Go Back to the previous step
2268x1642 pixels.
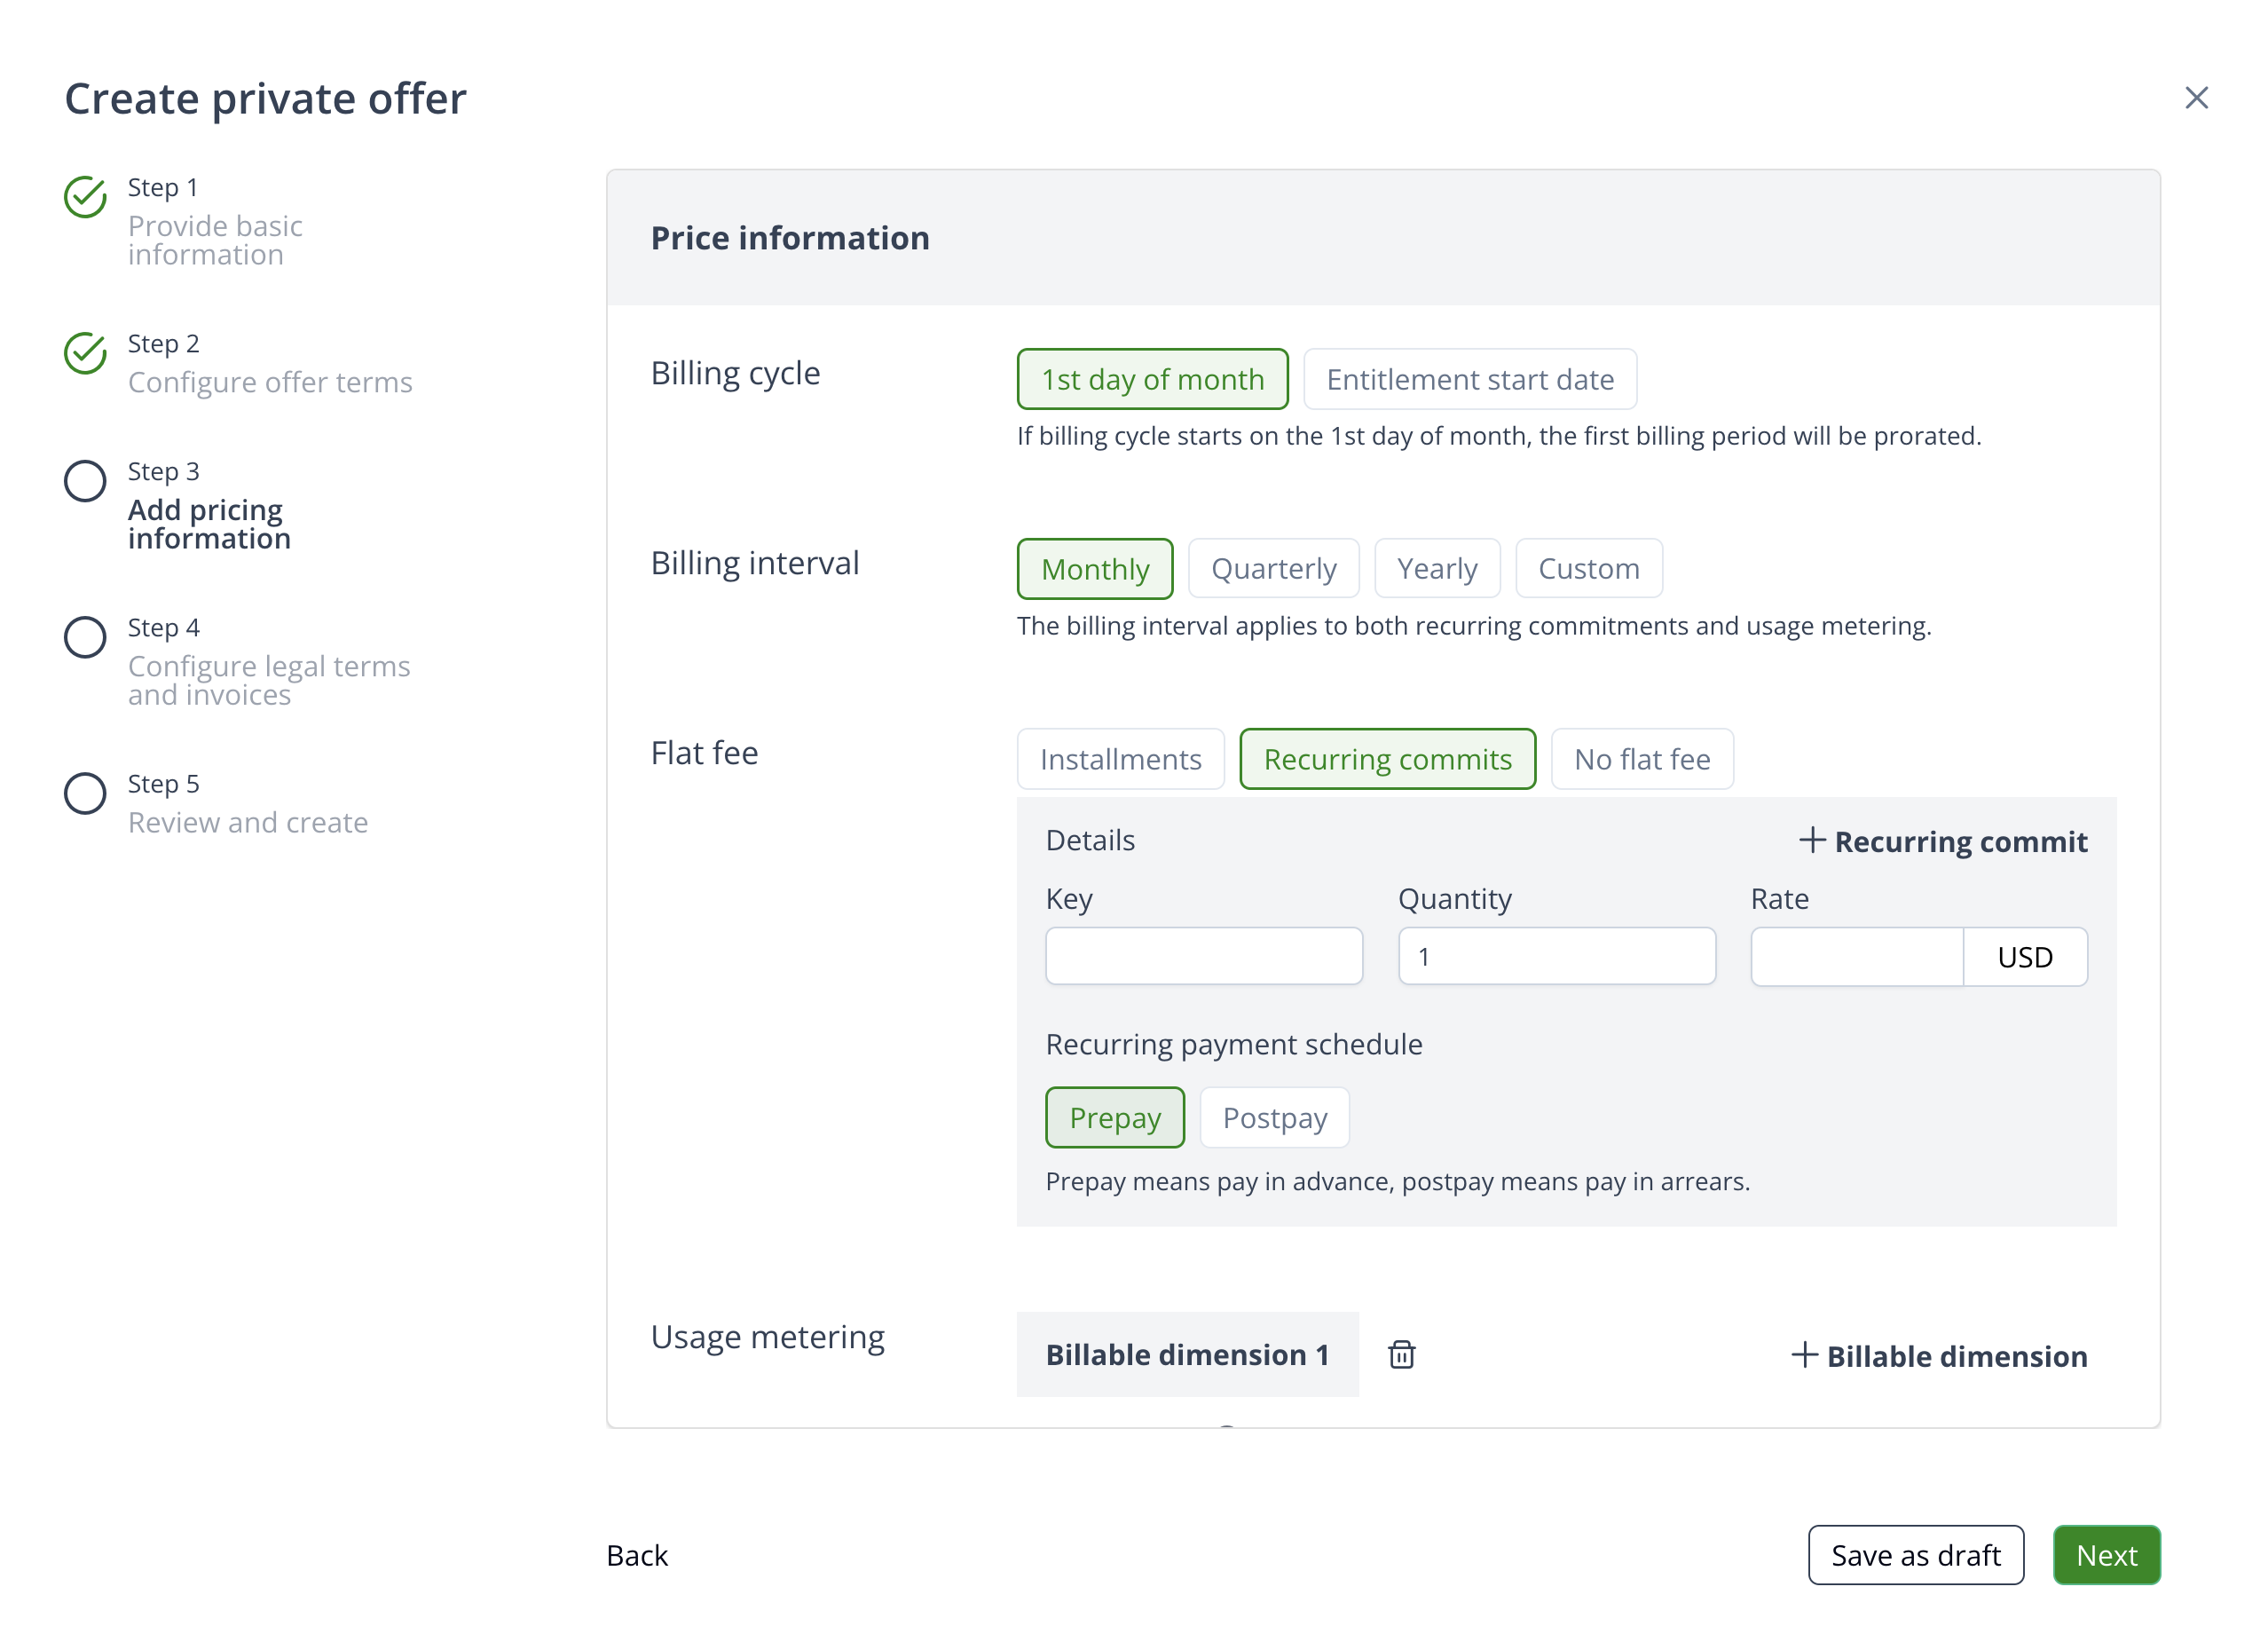(637, 1555)
